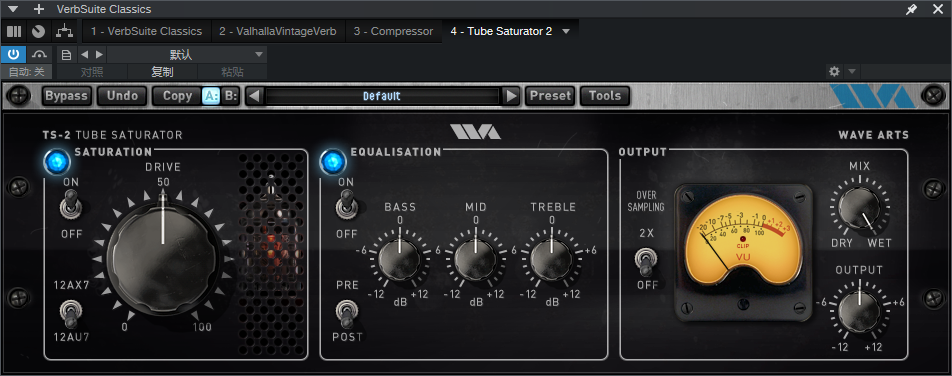Screen dimensions: 952x376
Task: Select the 3 - Compressor tab
Action: pyautogui.click(x=393, y=31)
